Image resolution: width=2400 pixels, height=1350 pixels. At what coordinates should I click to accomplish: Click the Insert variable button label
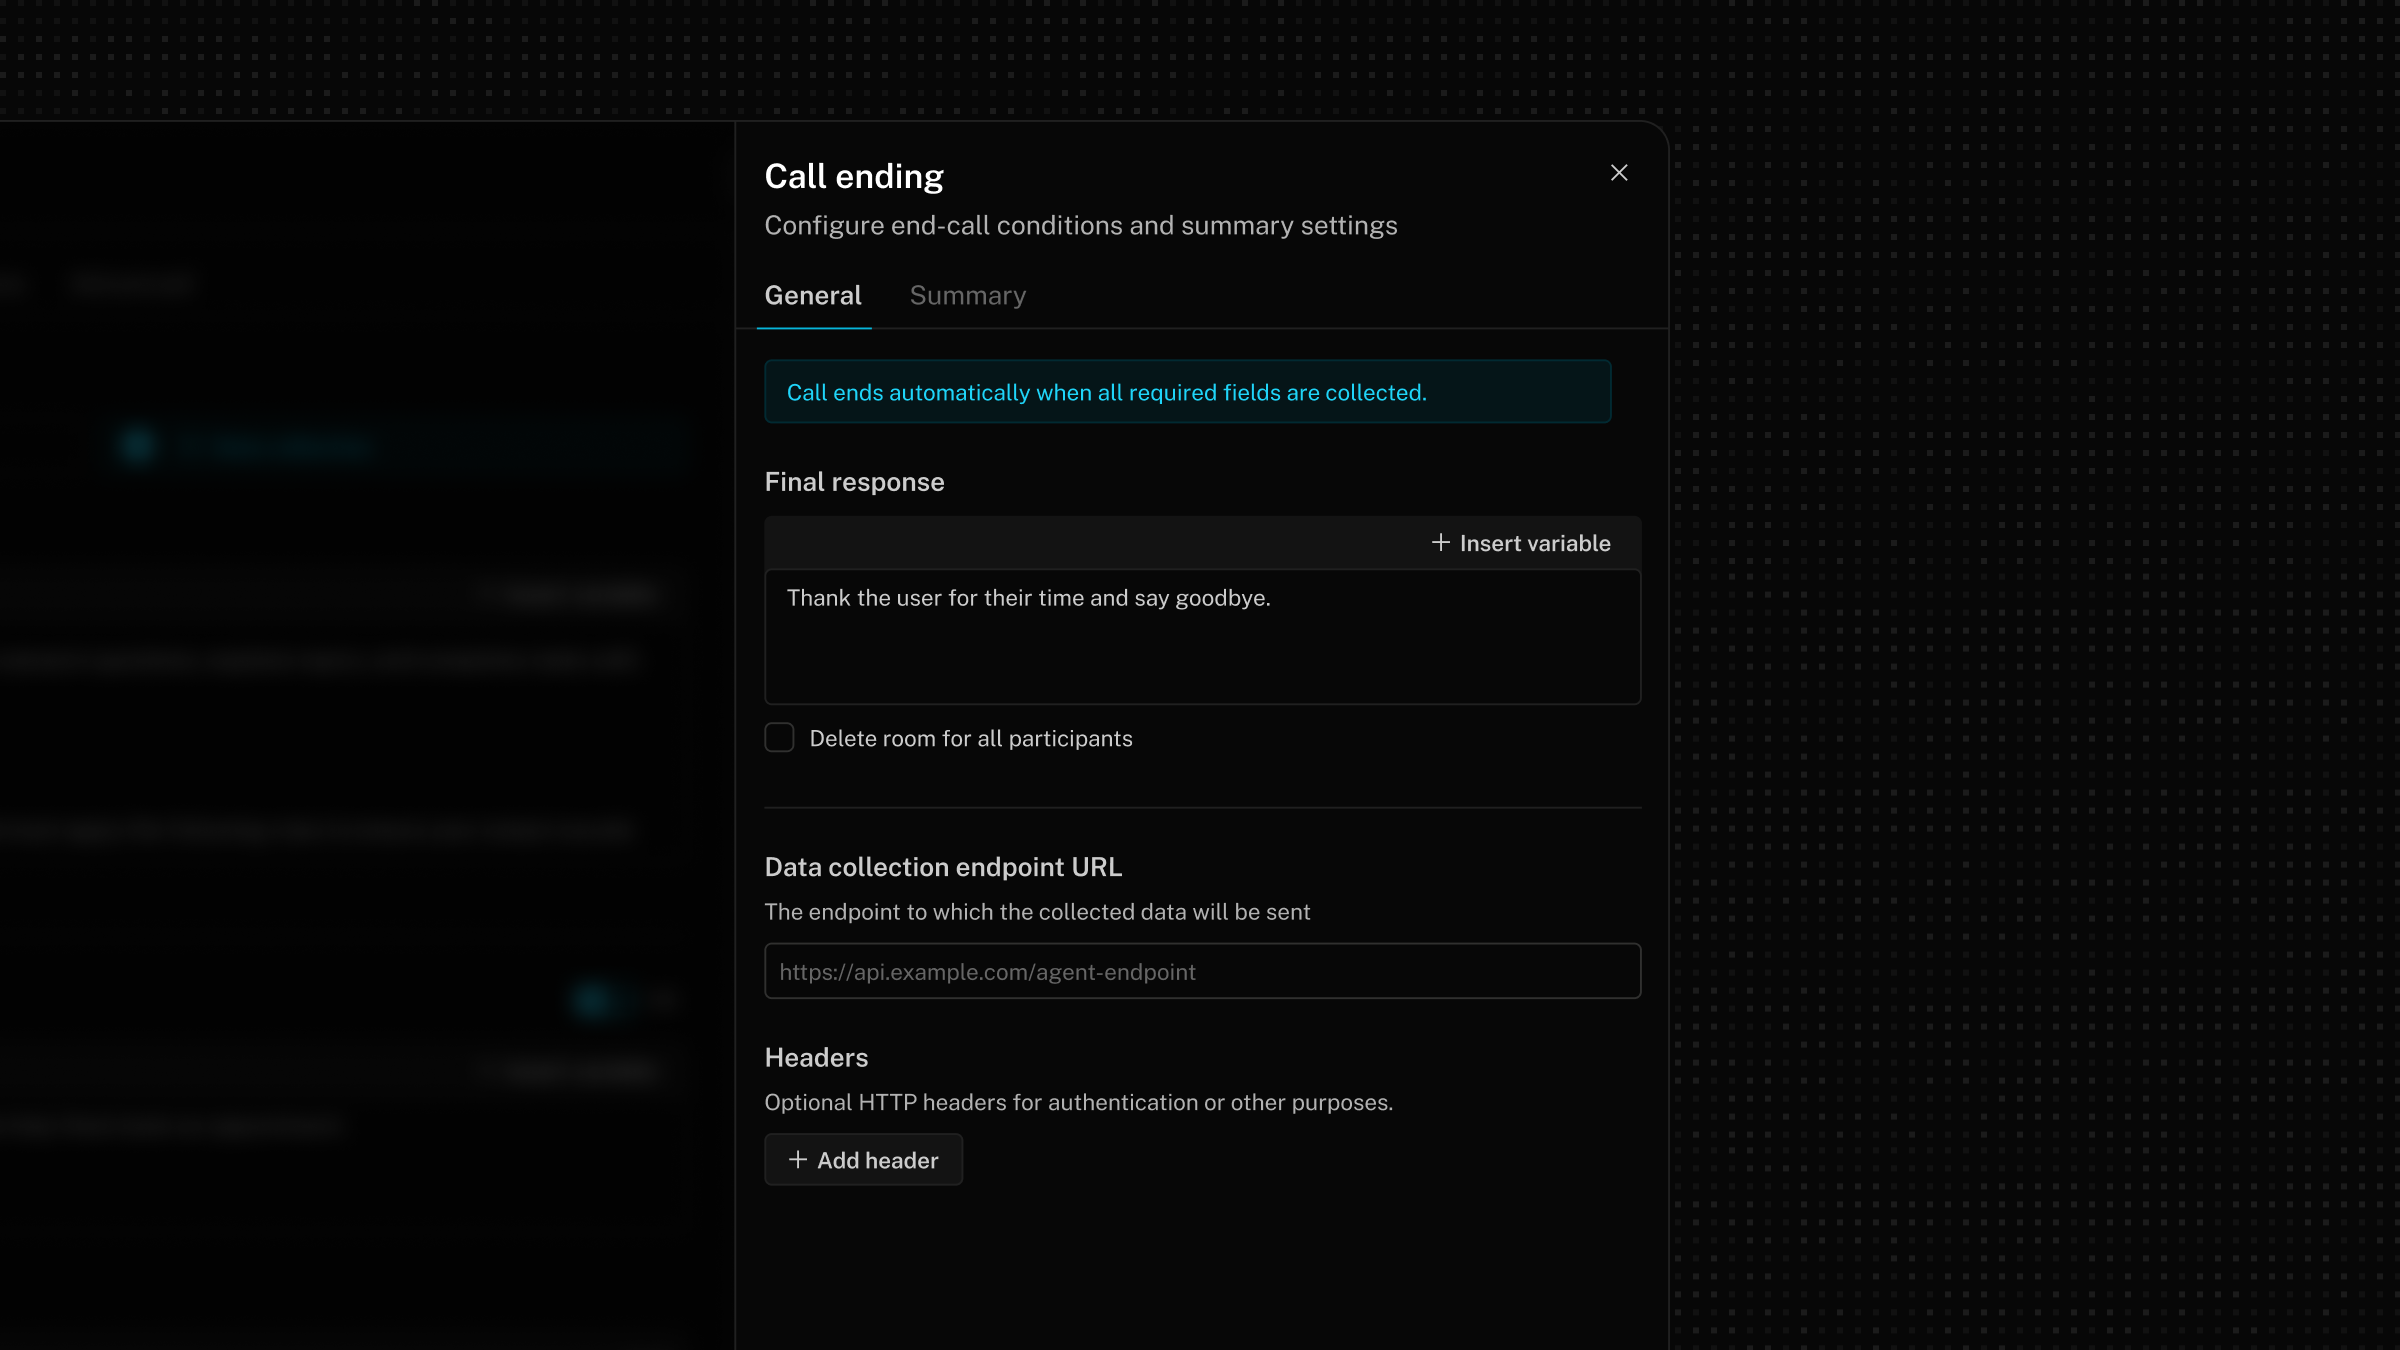pyautogui.click(x=1534, y=544)
